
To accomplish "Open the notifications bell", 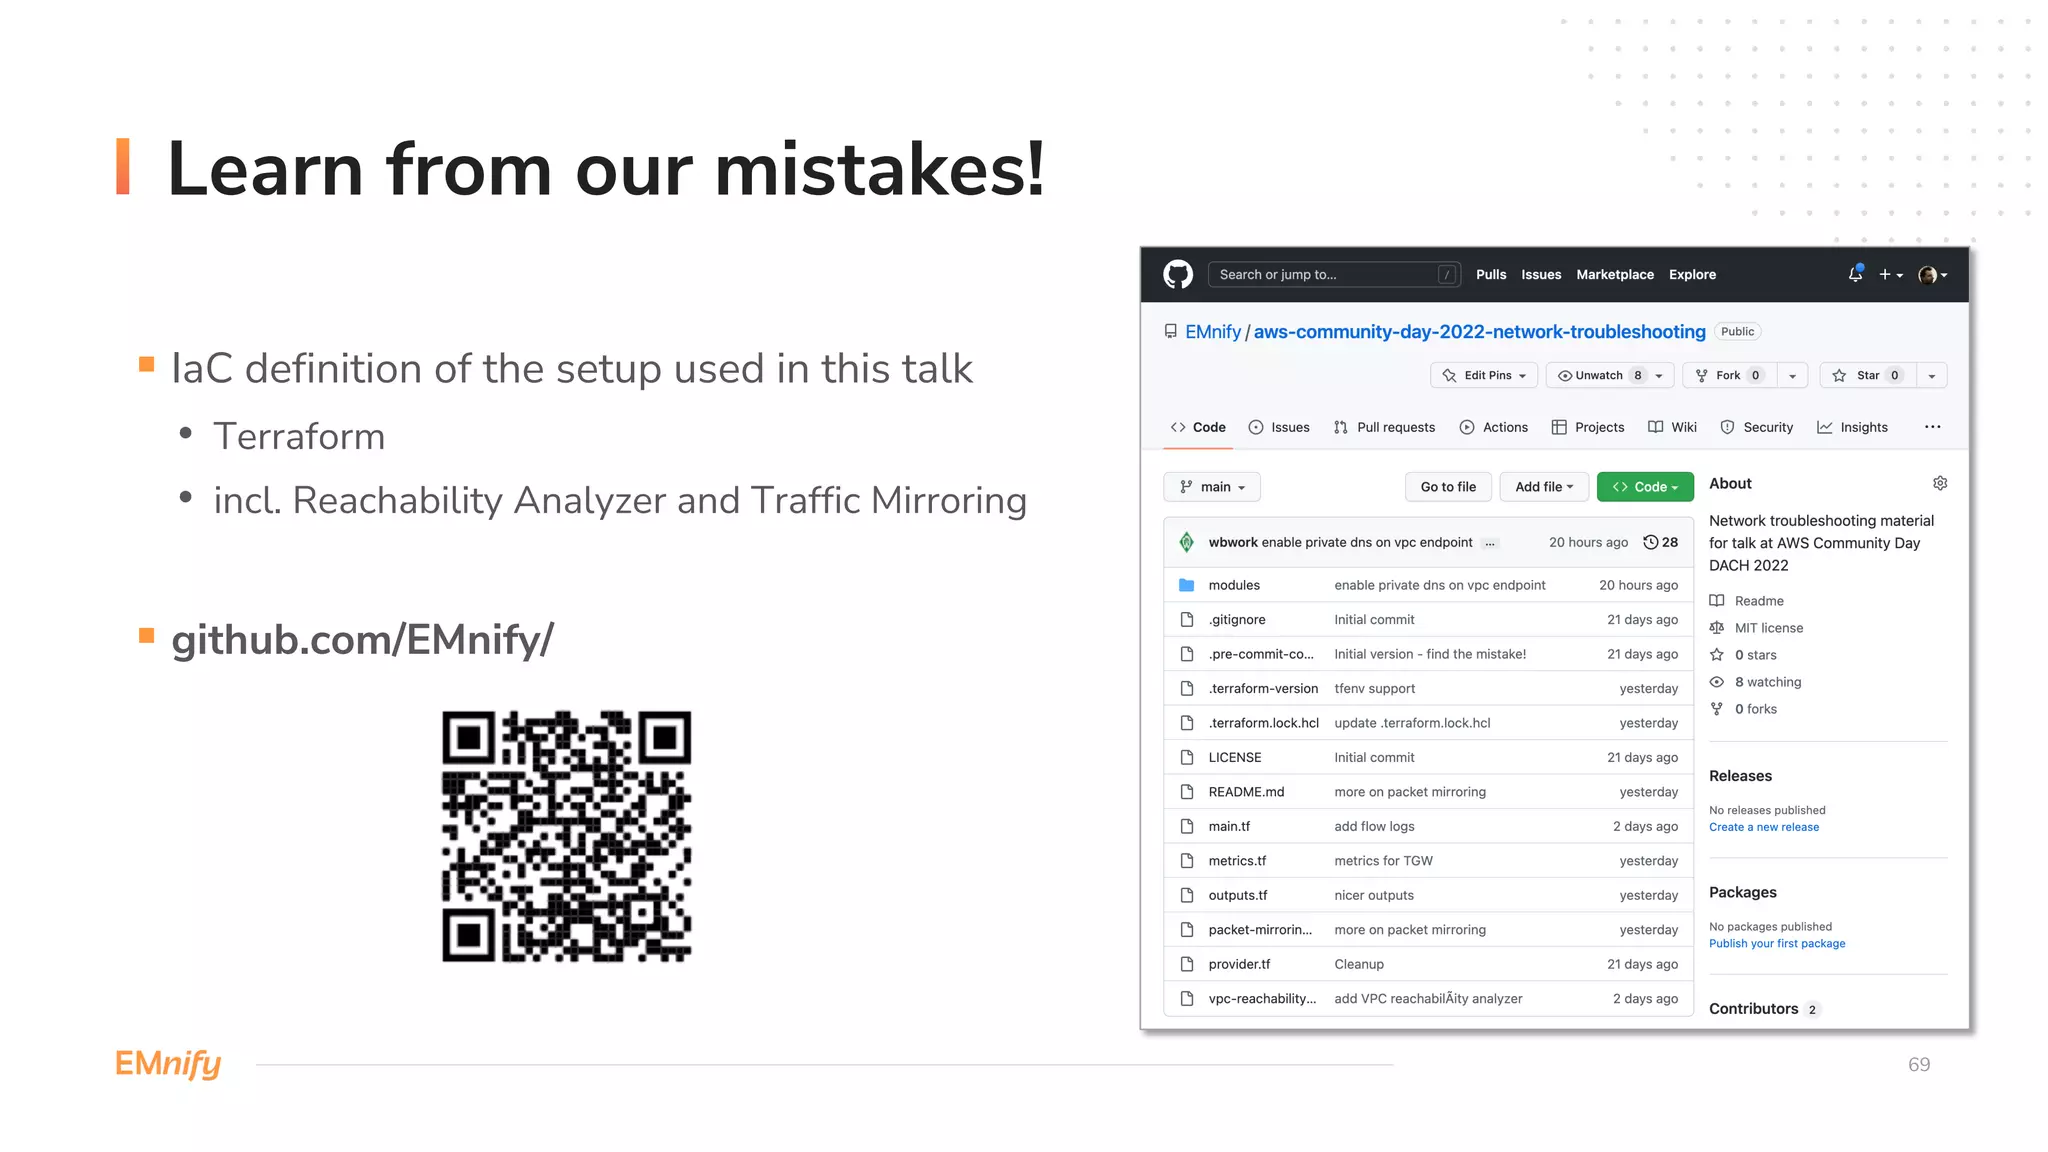I will coord(1855,274).
